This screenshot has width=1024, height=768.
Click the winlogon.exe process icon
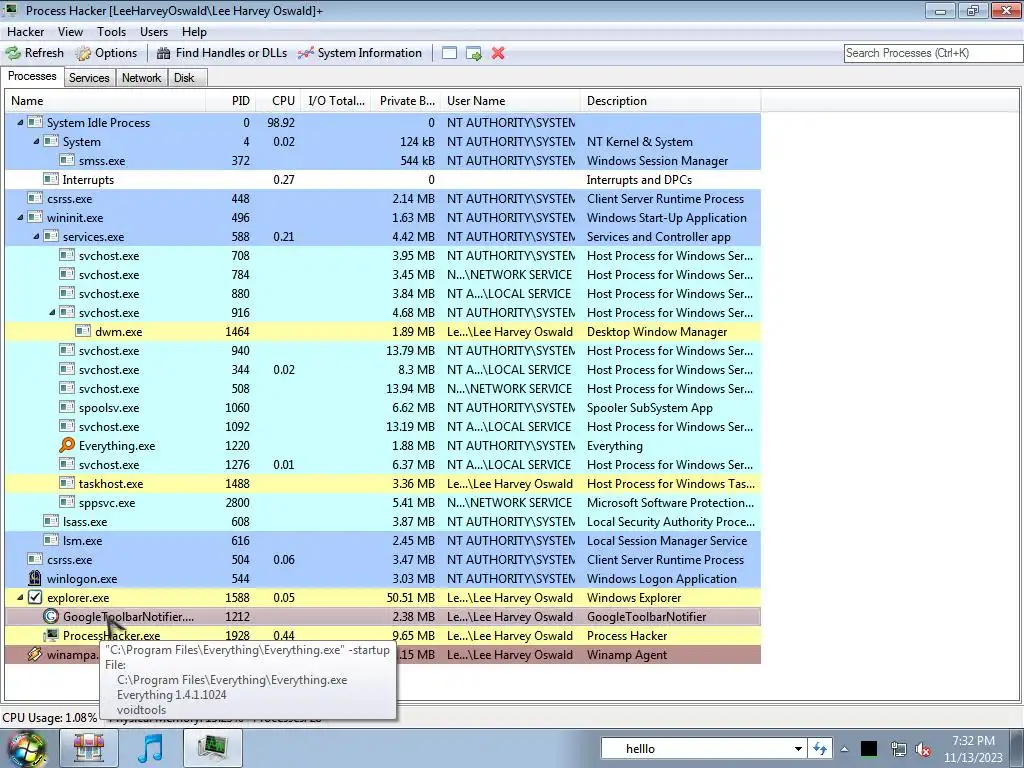(x=35, y=579)
